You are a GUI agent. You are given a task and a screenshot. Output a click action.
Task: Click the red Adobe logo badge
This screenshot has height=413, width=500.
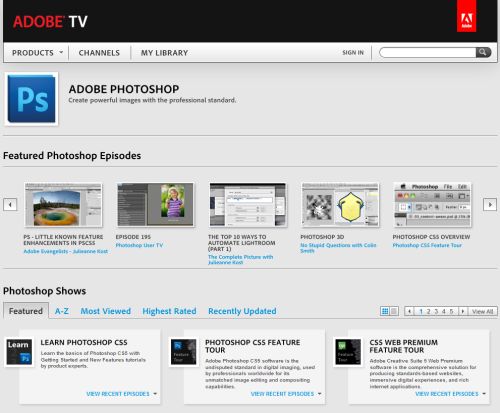click(x=466, y=16)
